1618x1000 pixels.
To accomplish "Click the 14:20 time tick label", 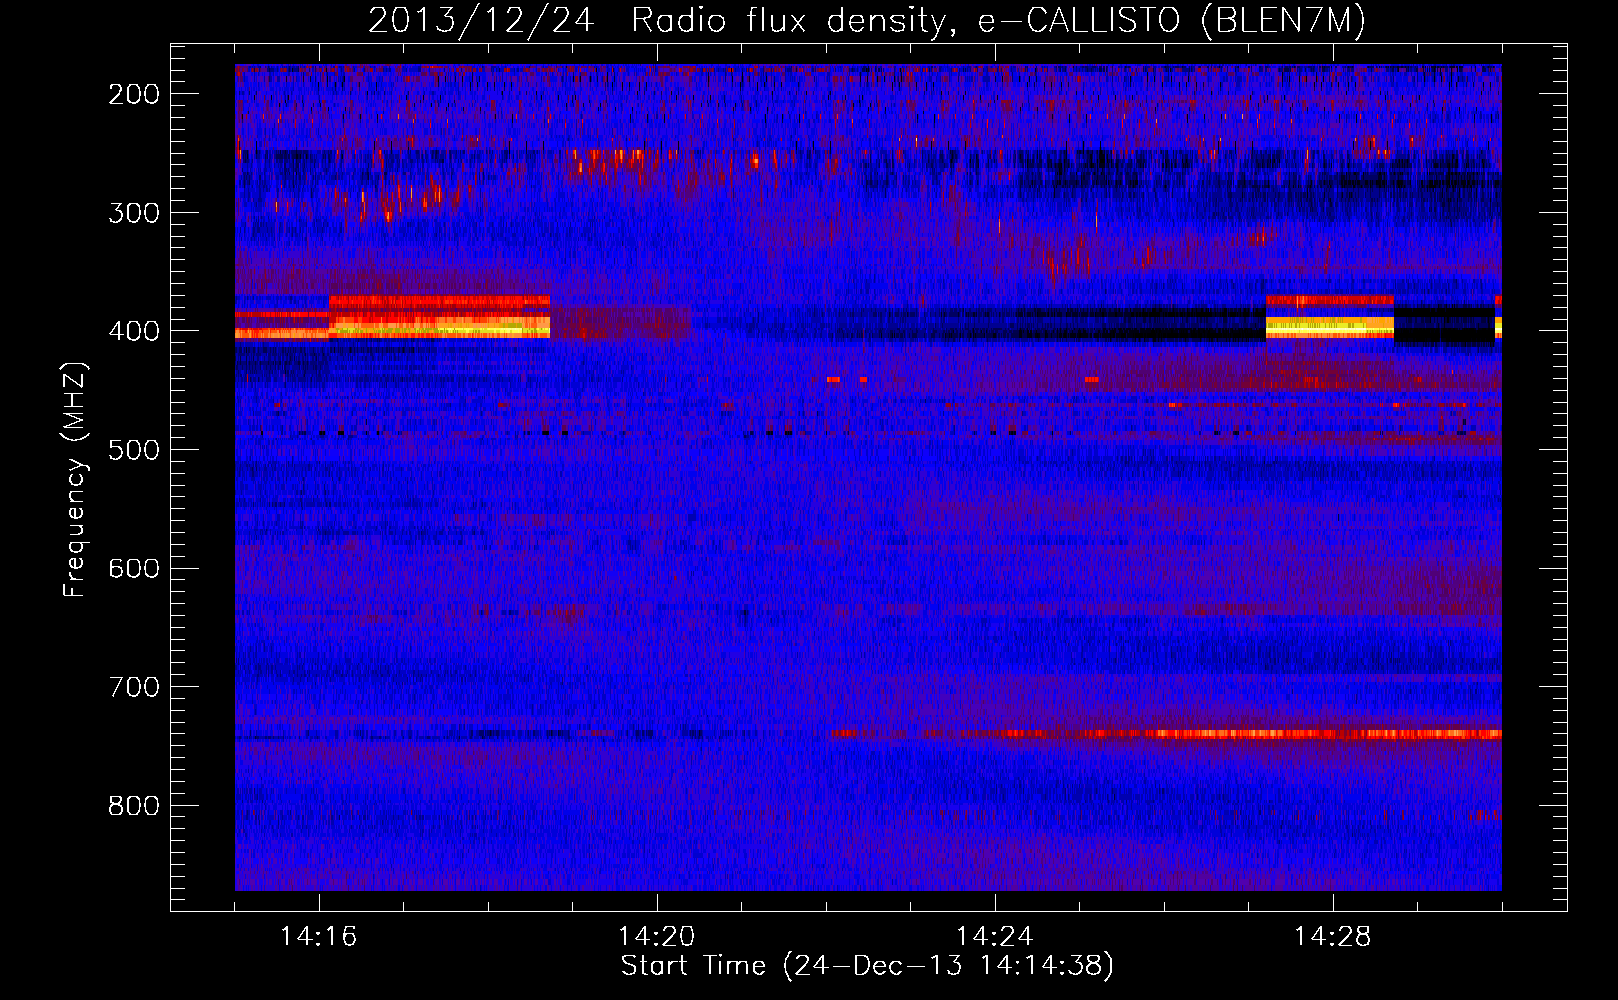I will pyautogui.click(x=657, y=937).
